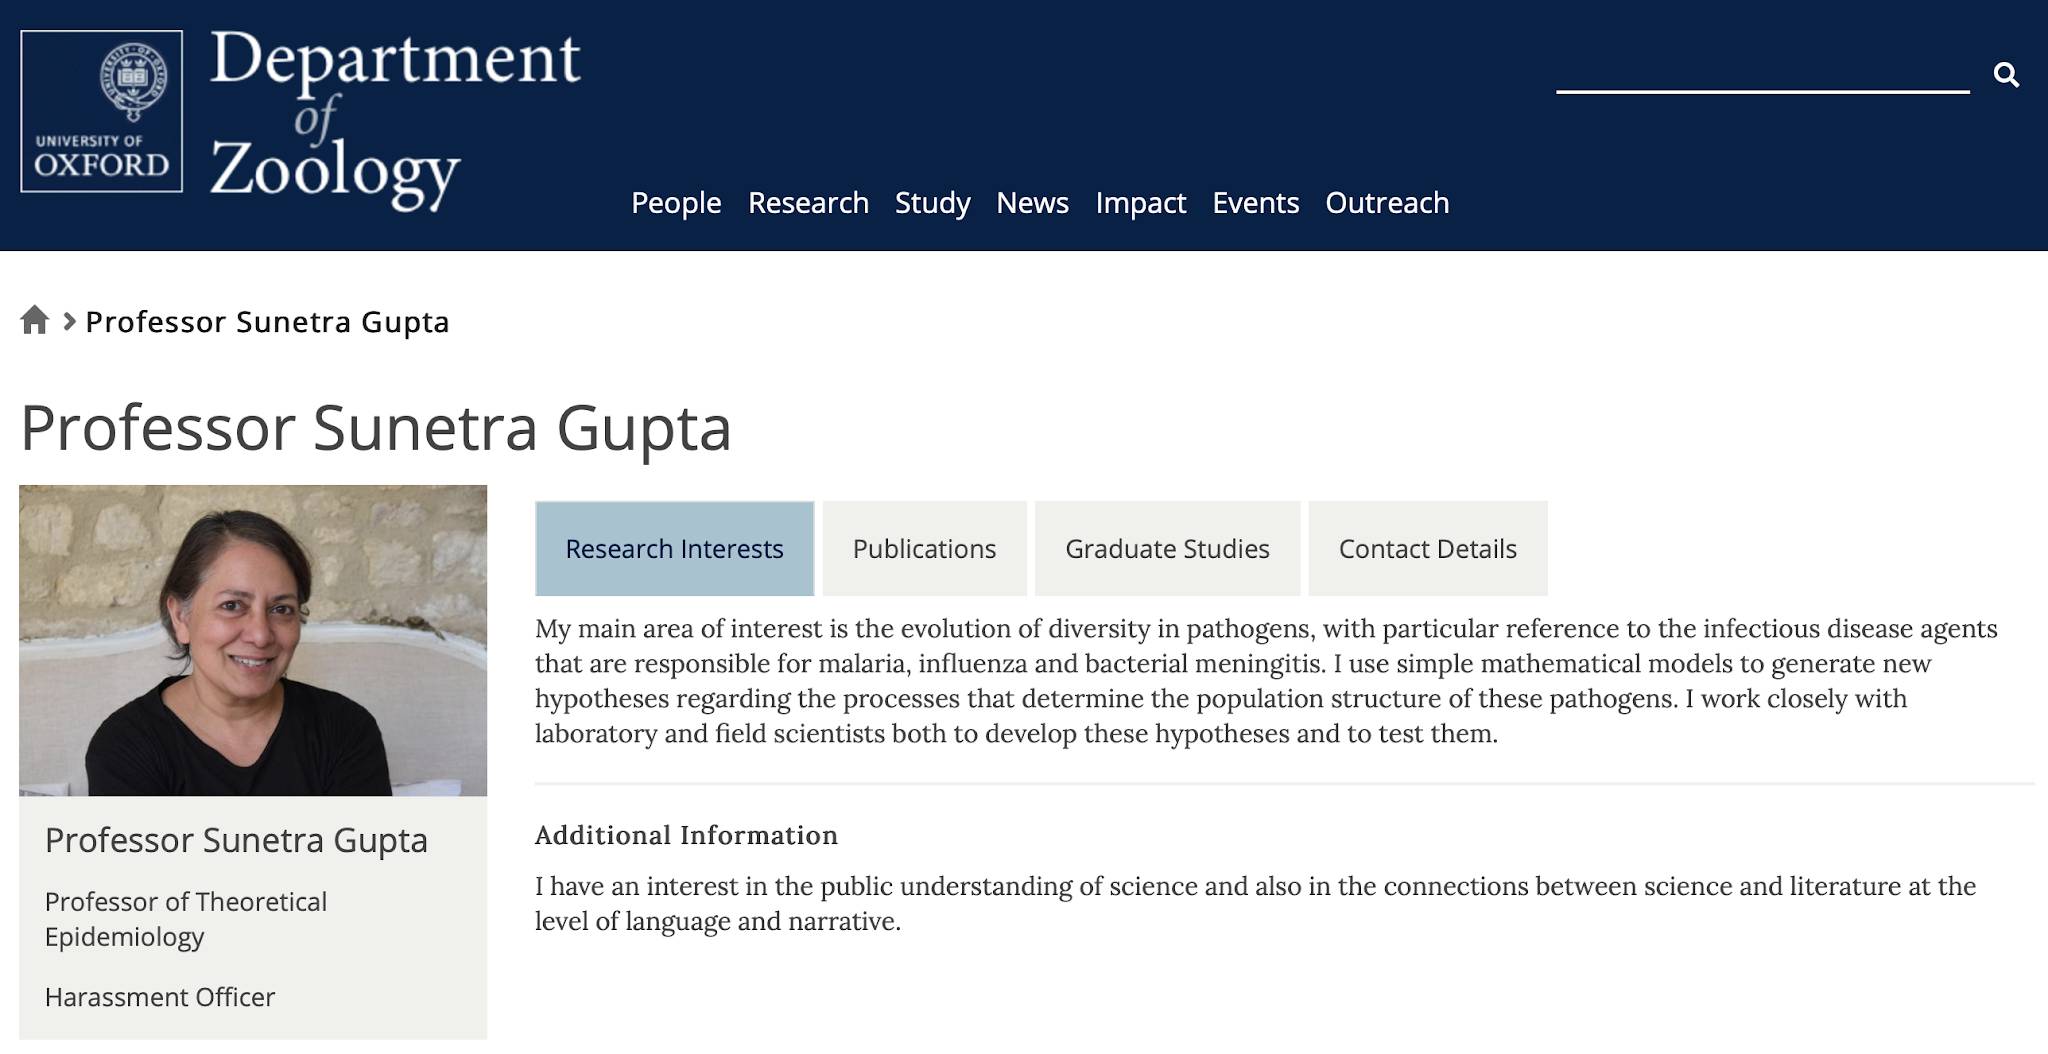This screenshot has height=1054, width=2048.
Task: Open the Events menu
Action: click(x=1255, y=203)
